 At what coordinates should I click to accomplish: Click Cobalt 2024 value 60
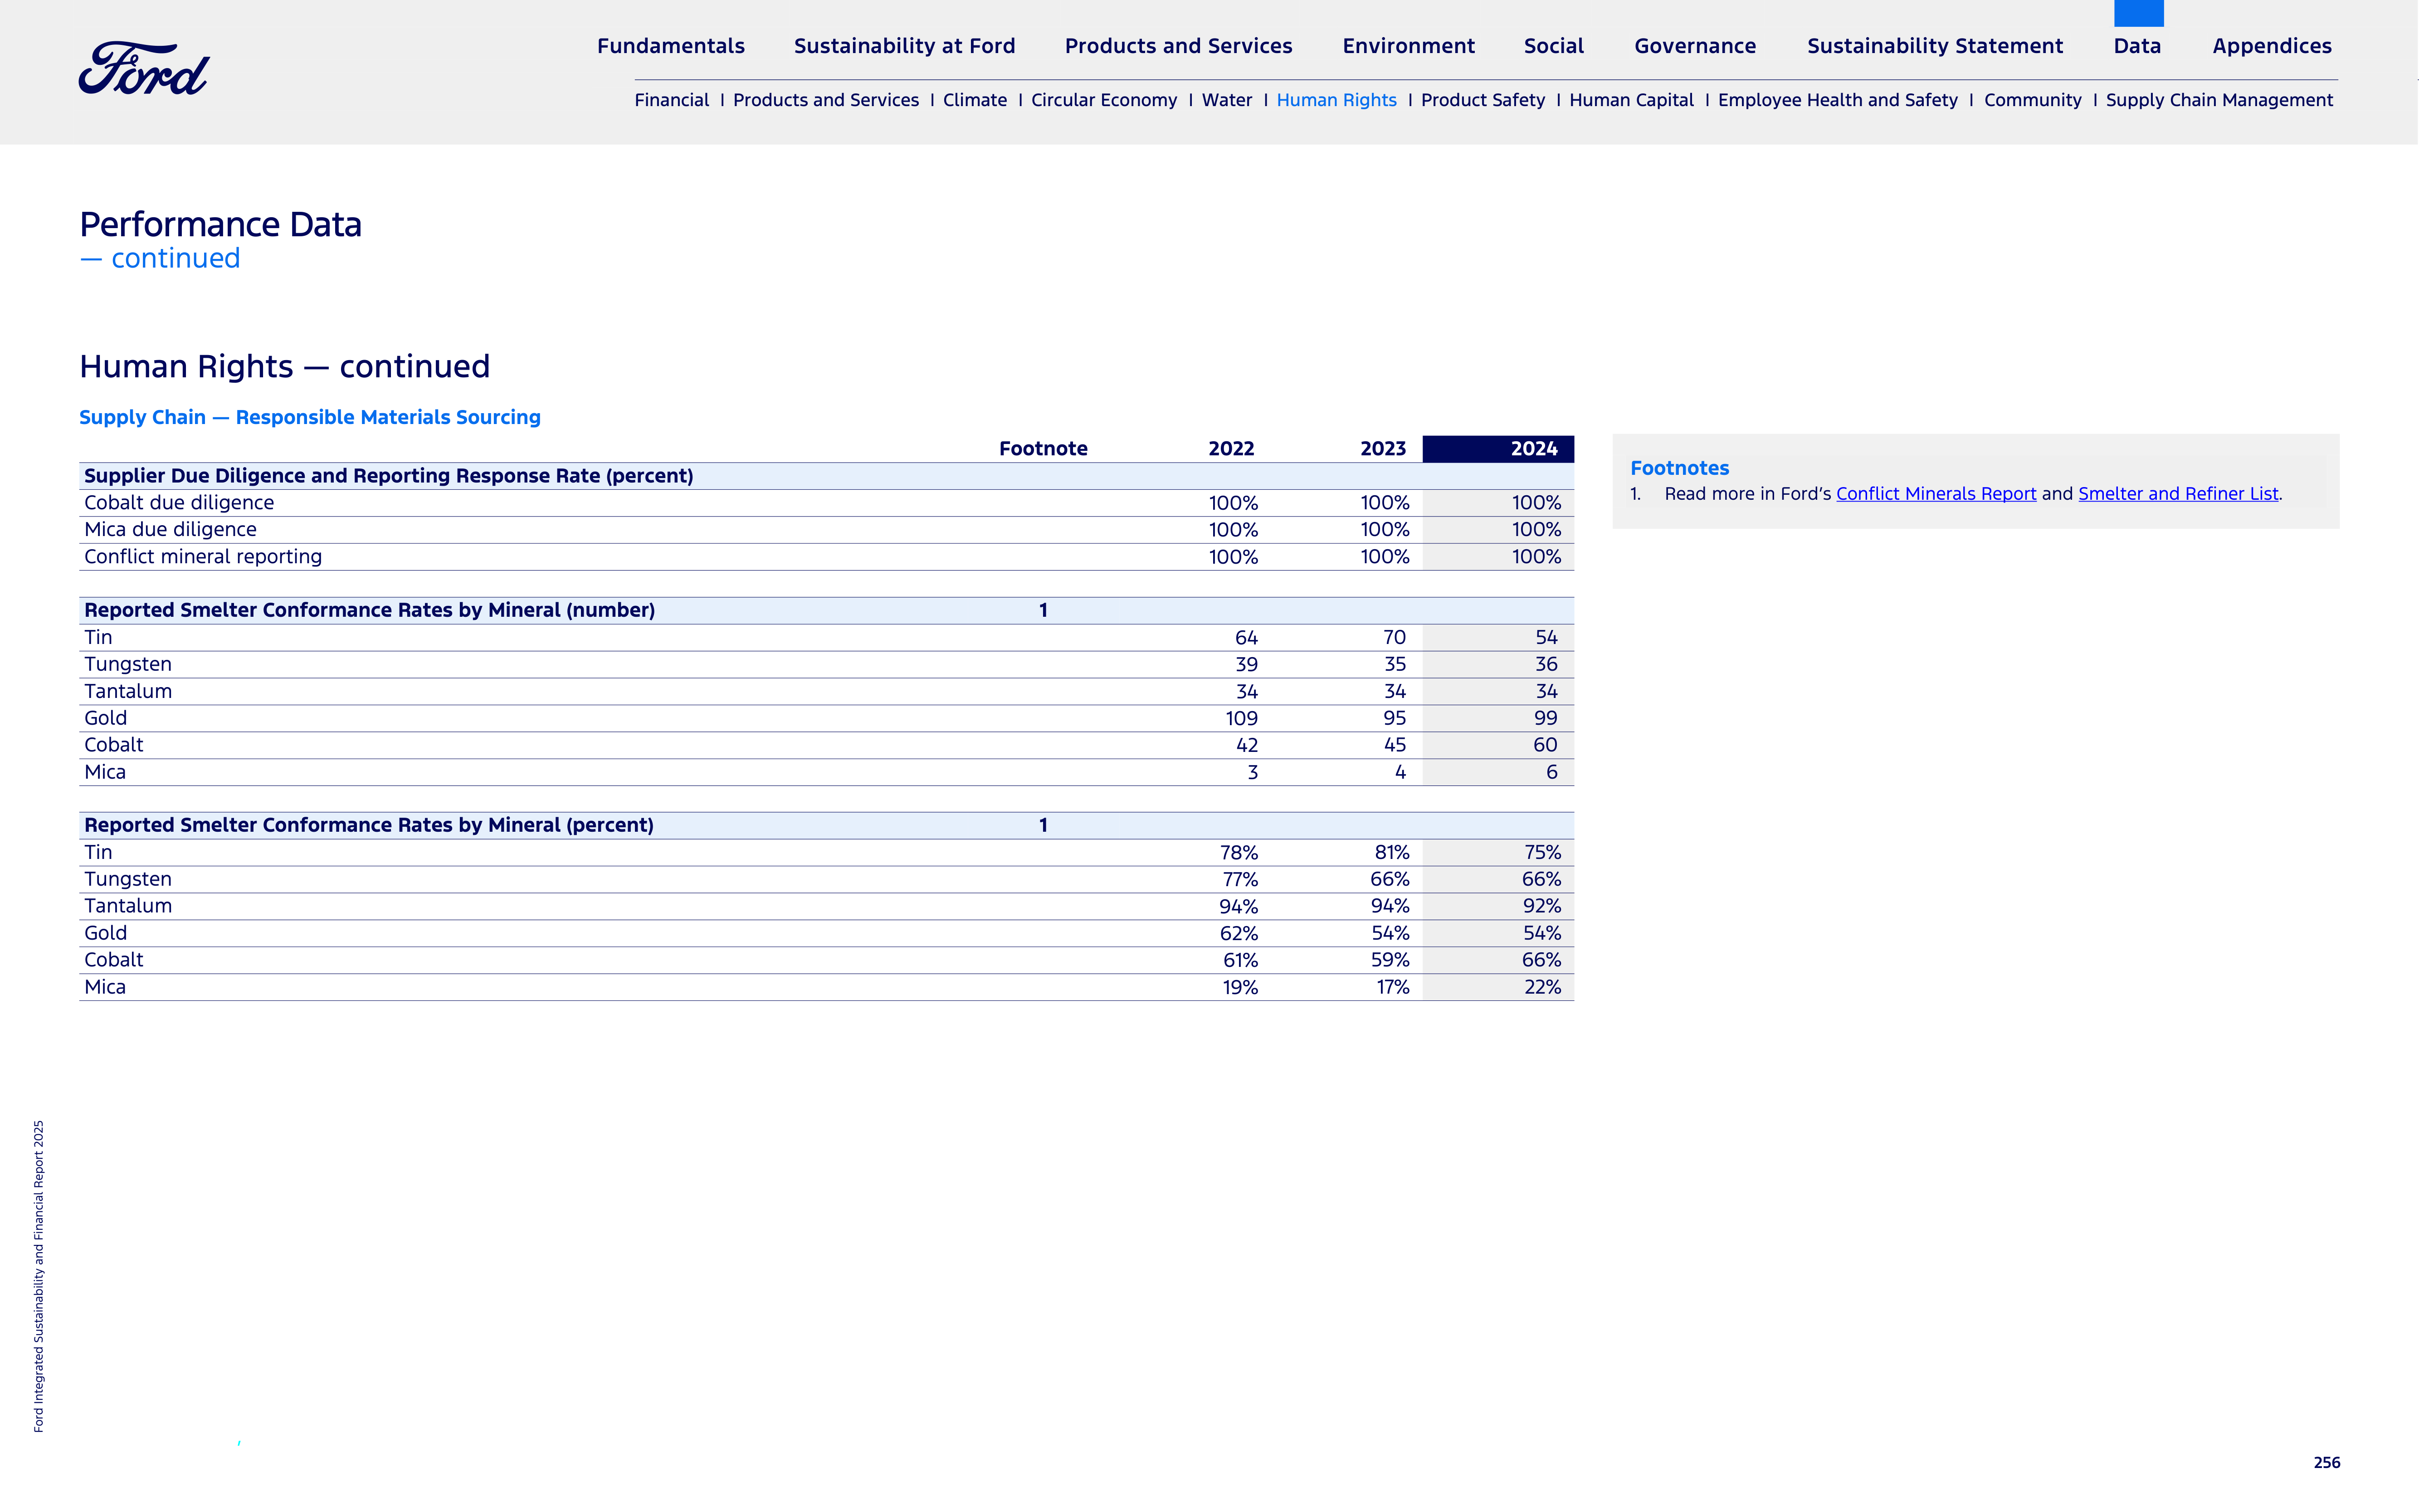click(x=1545, y=745)
